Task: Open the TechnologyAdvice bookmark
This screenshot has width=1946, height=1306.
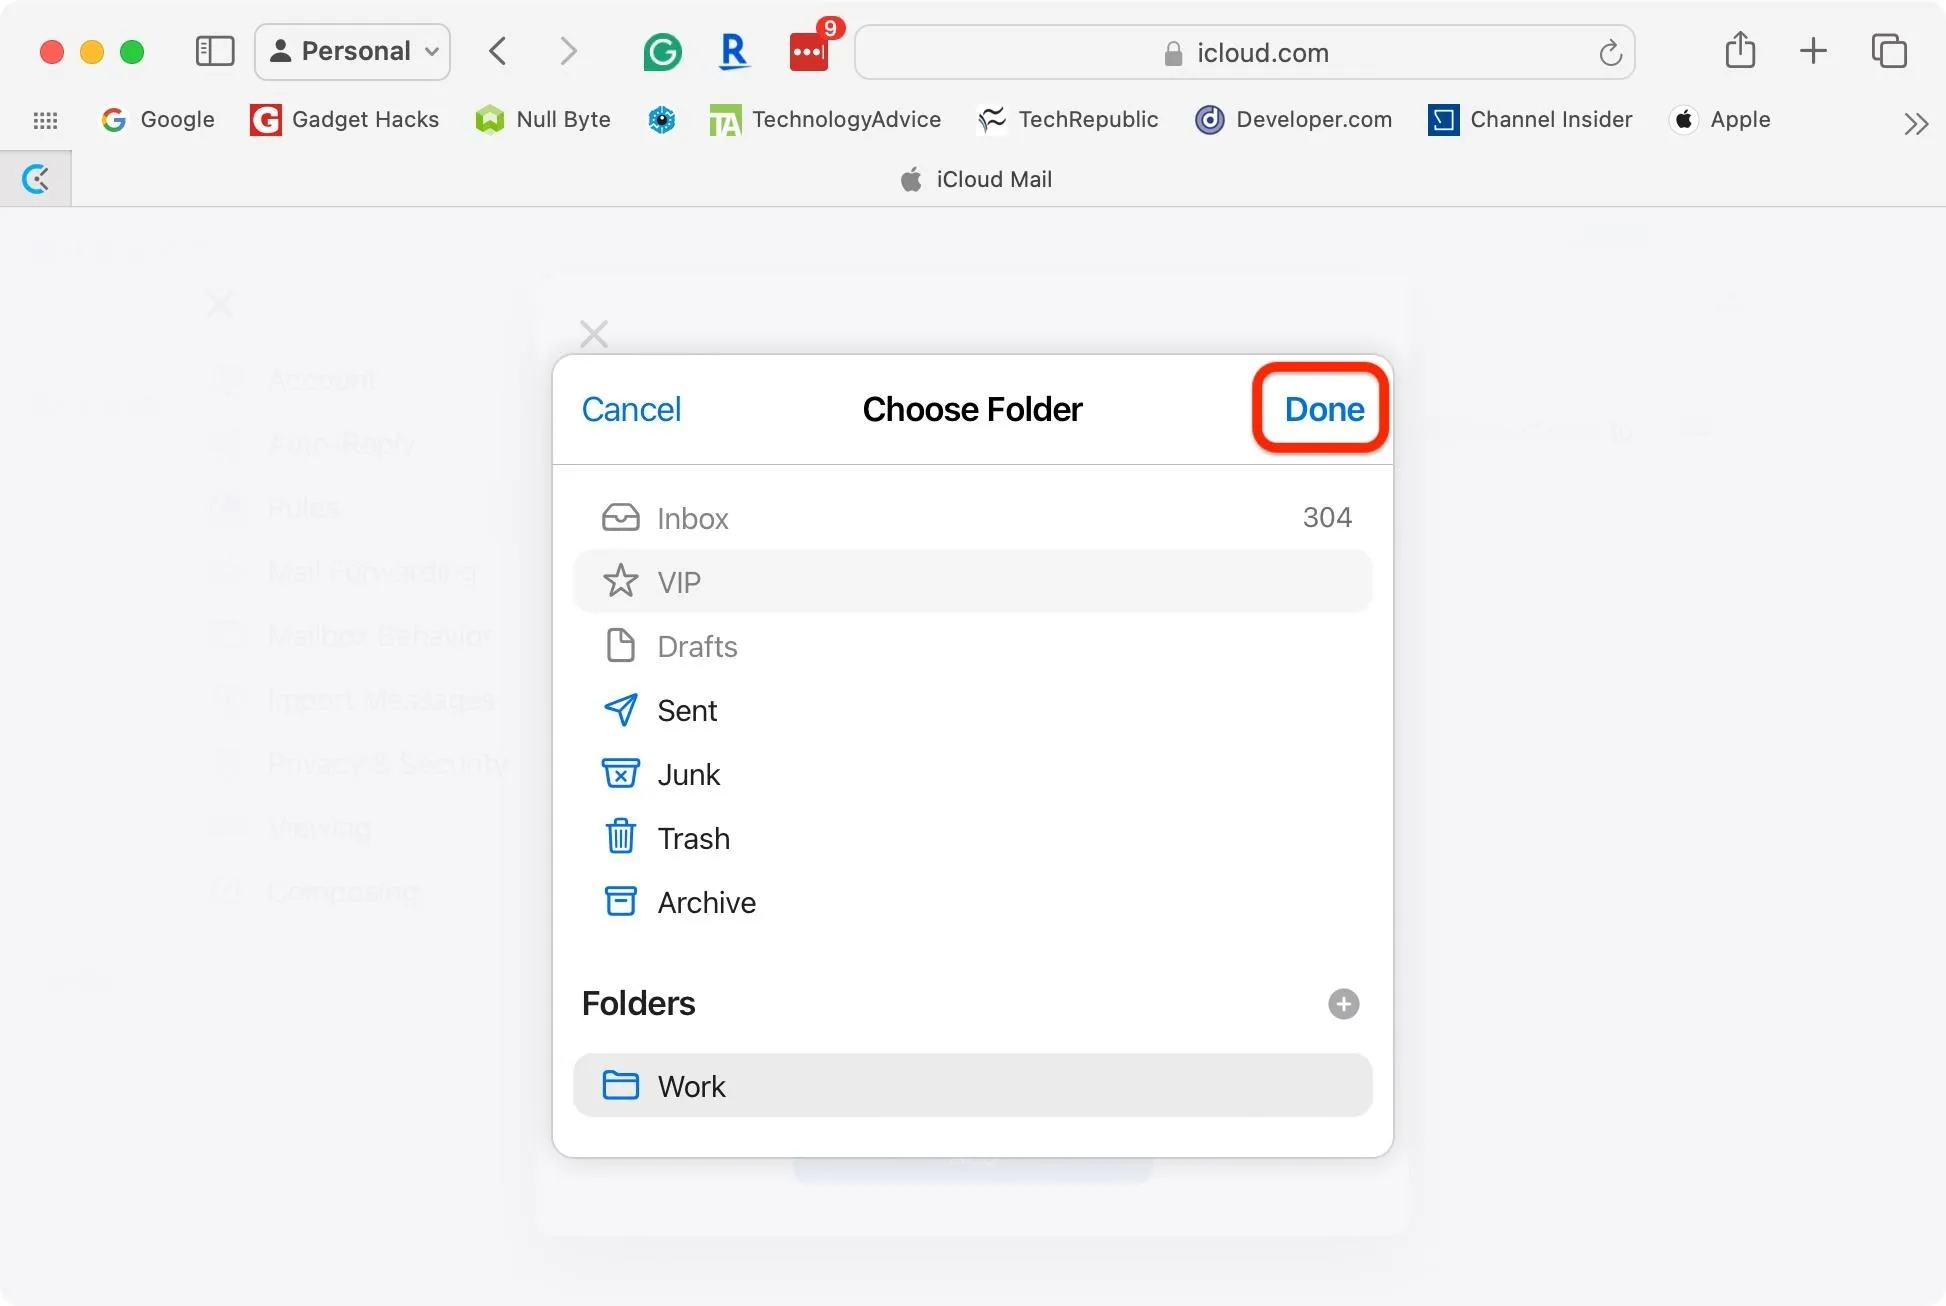Action: (825, 119)
